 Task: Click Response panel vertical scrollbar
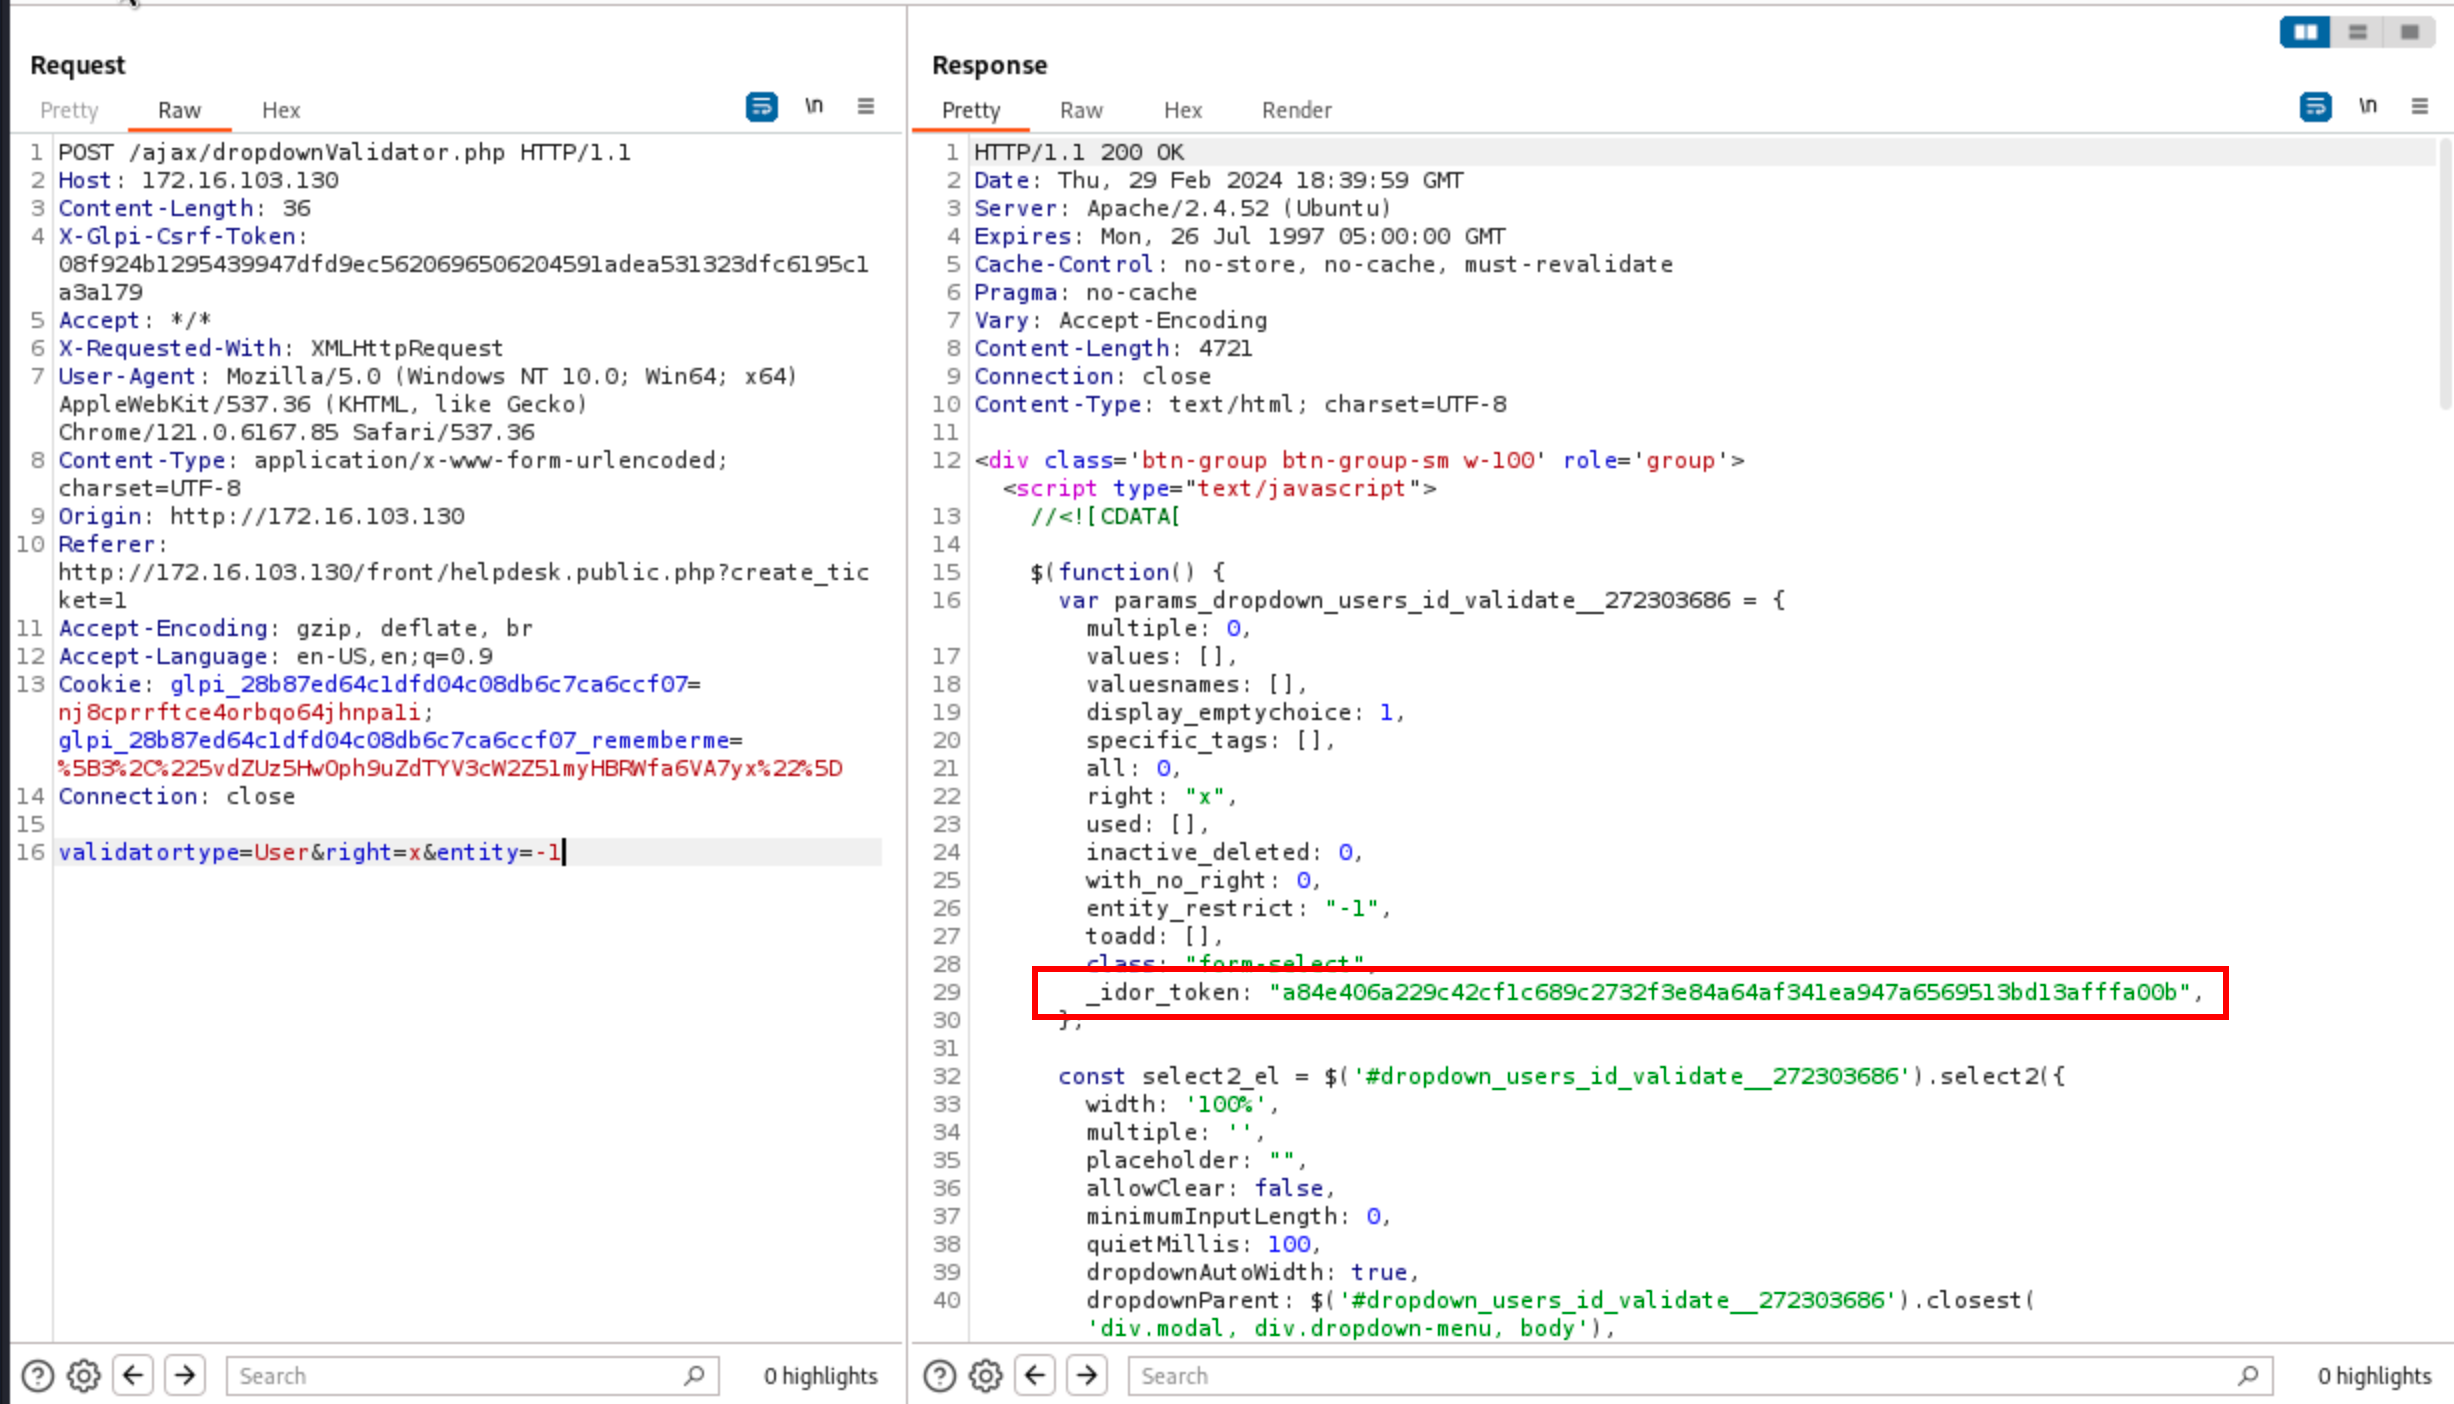point(2445,275)
